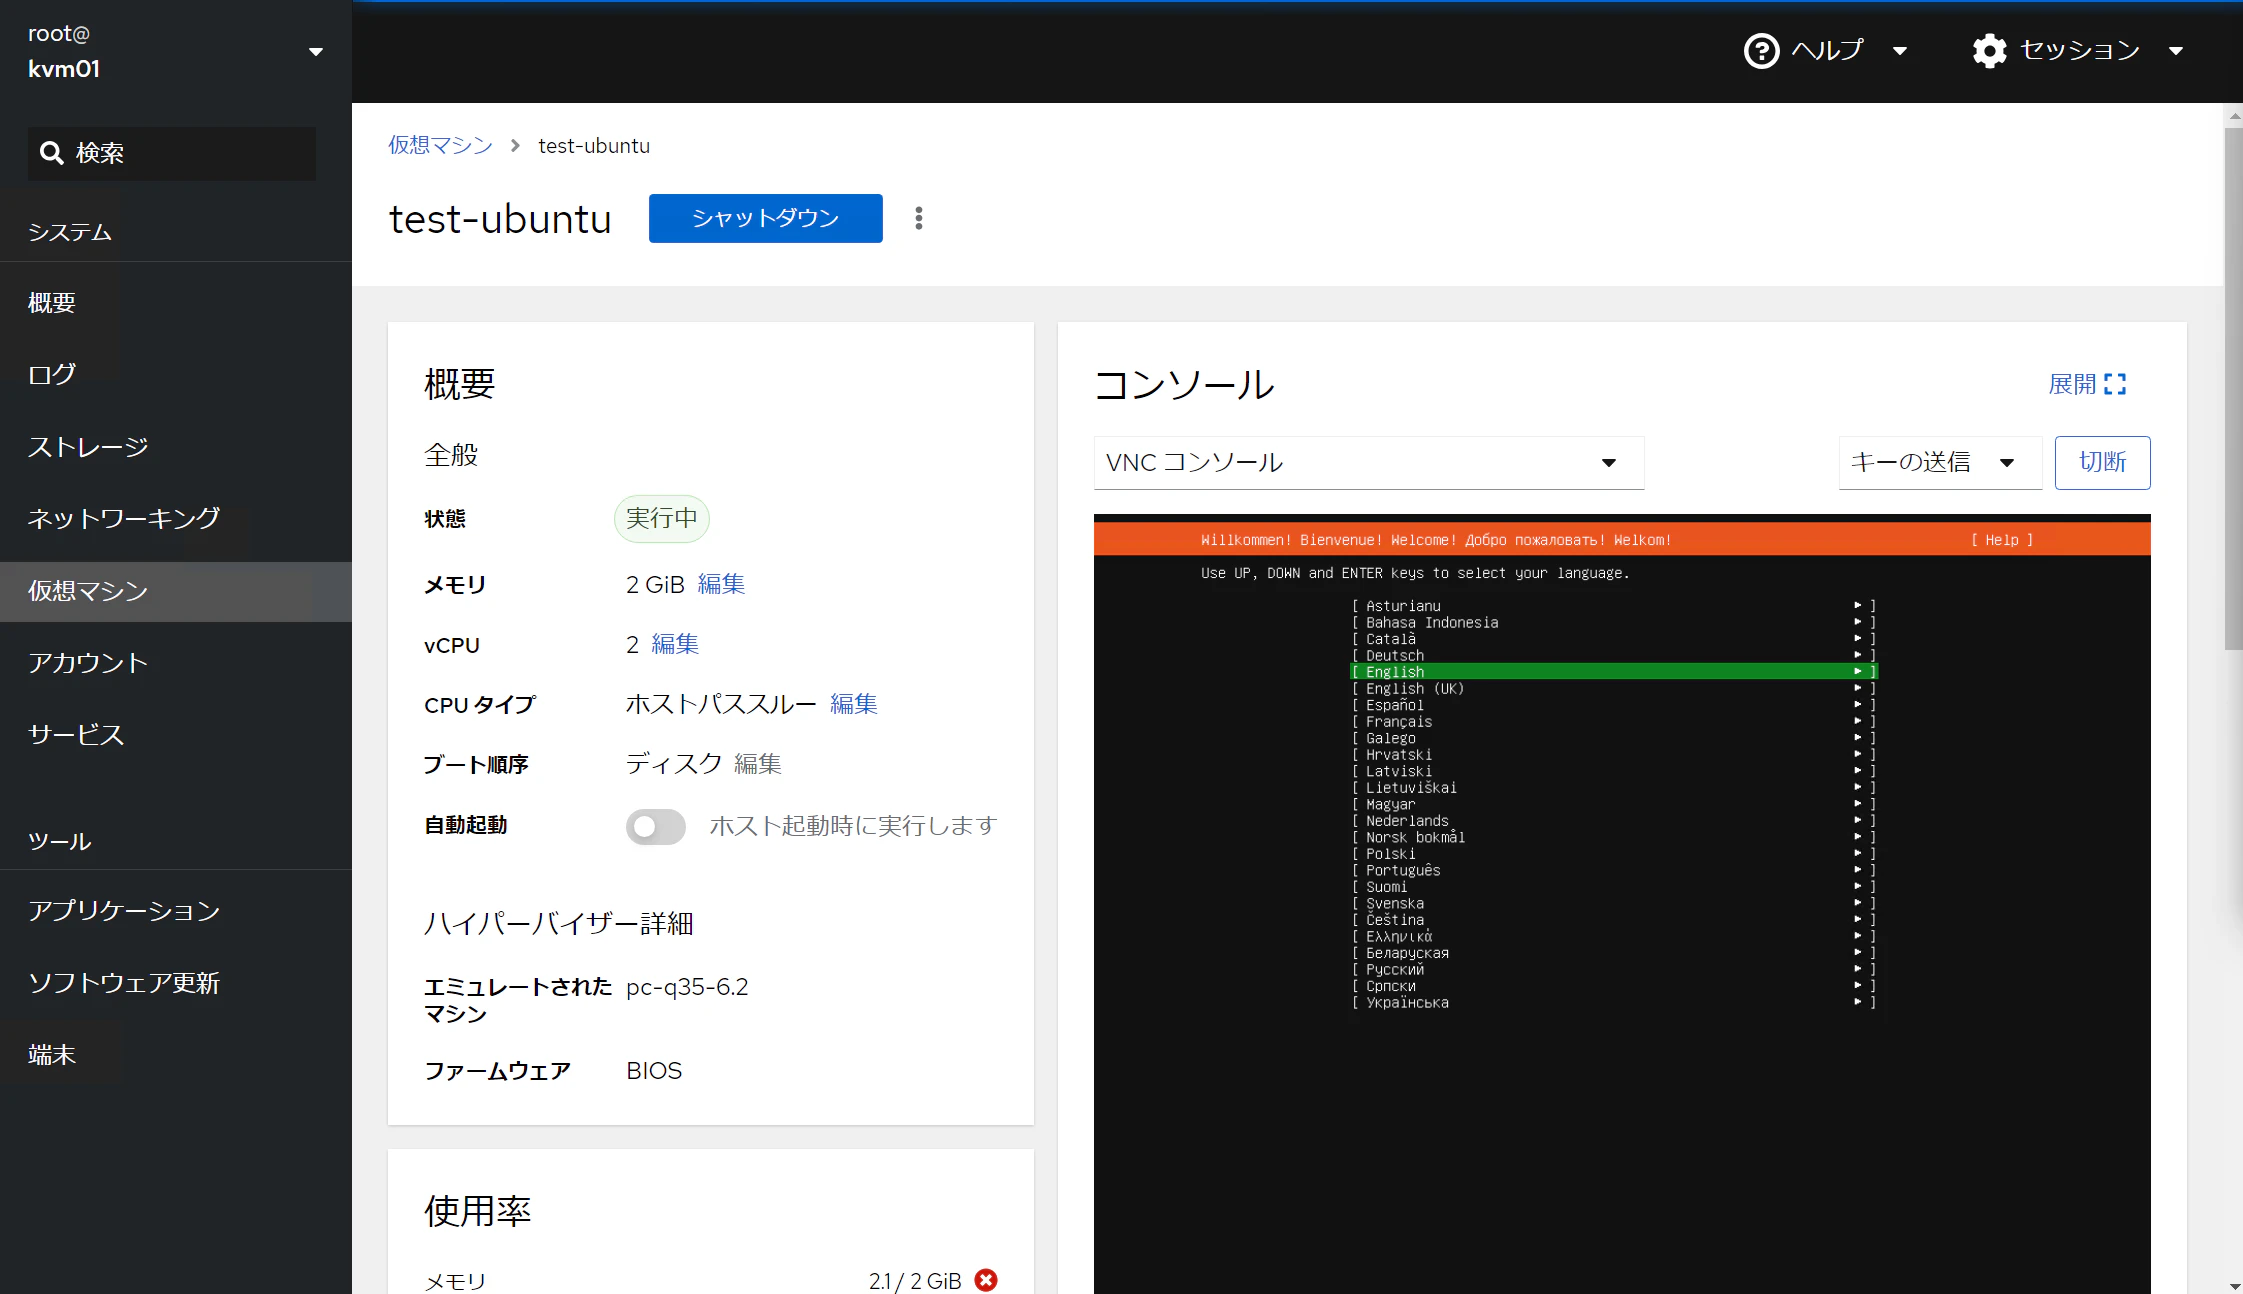Click the red memory usage error icon
The image size is (2243, 1294).
(x=986, y=1280)
